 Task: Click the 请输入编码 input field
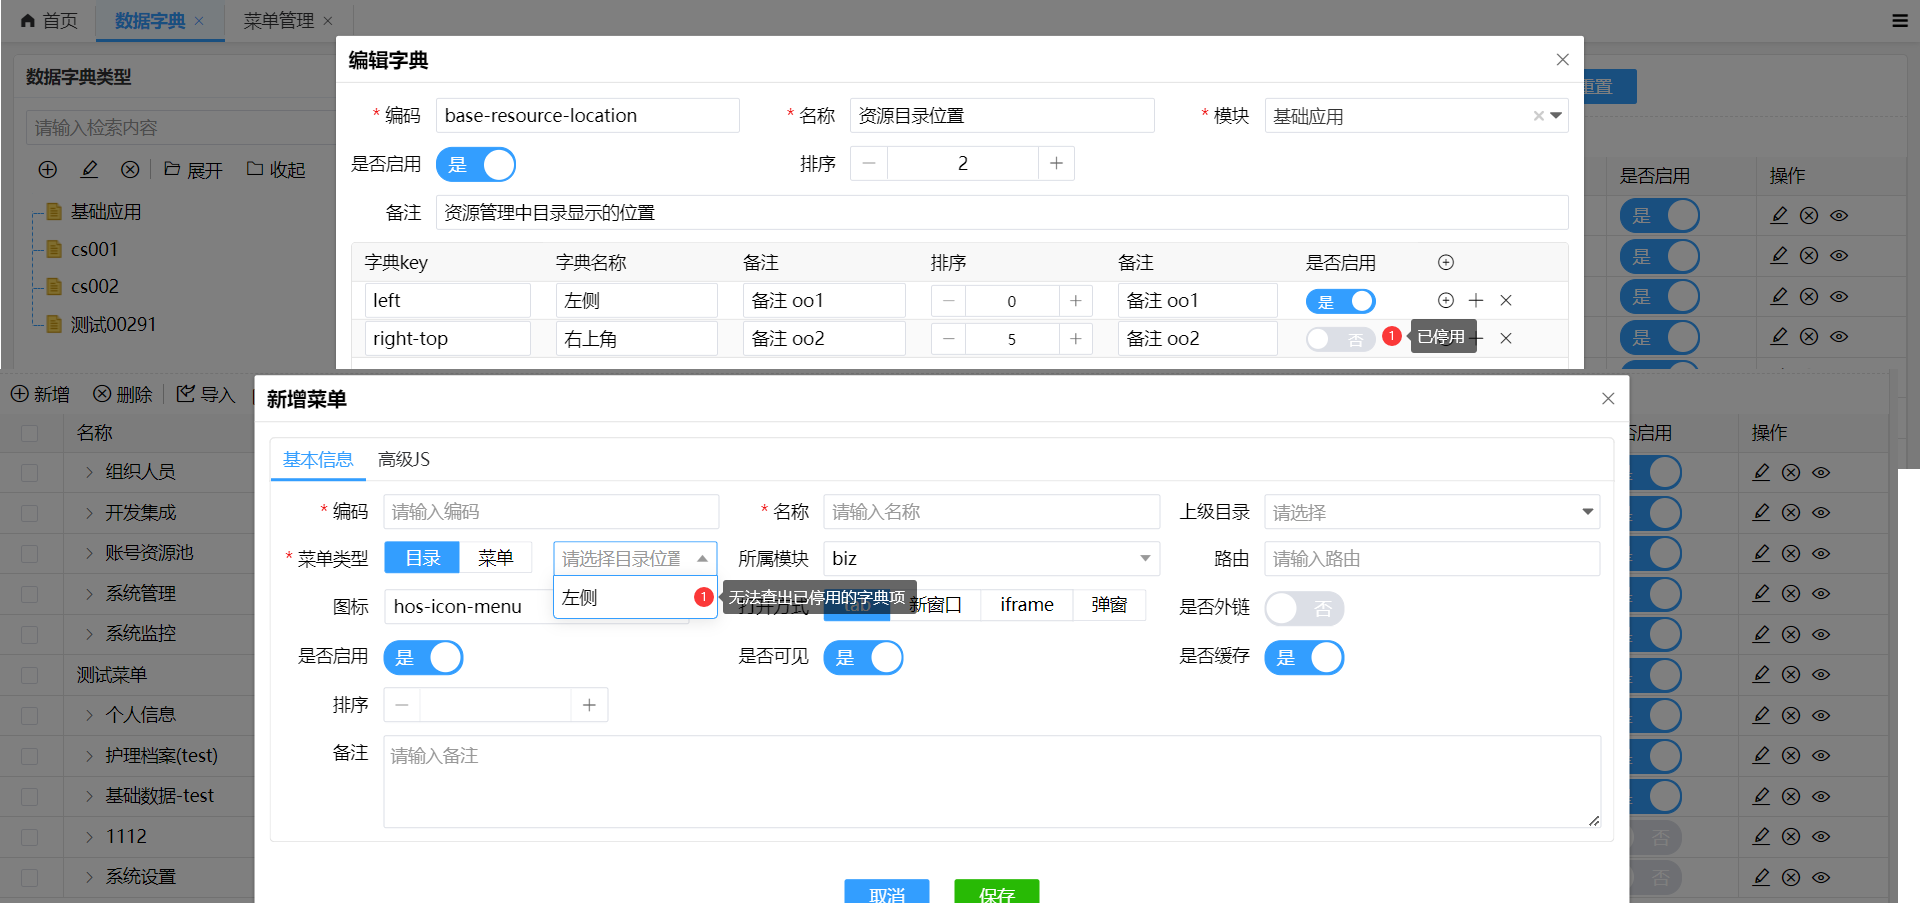click(x=551, y=511)
